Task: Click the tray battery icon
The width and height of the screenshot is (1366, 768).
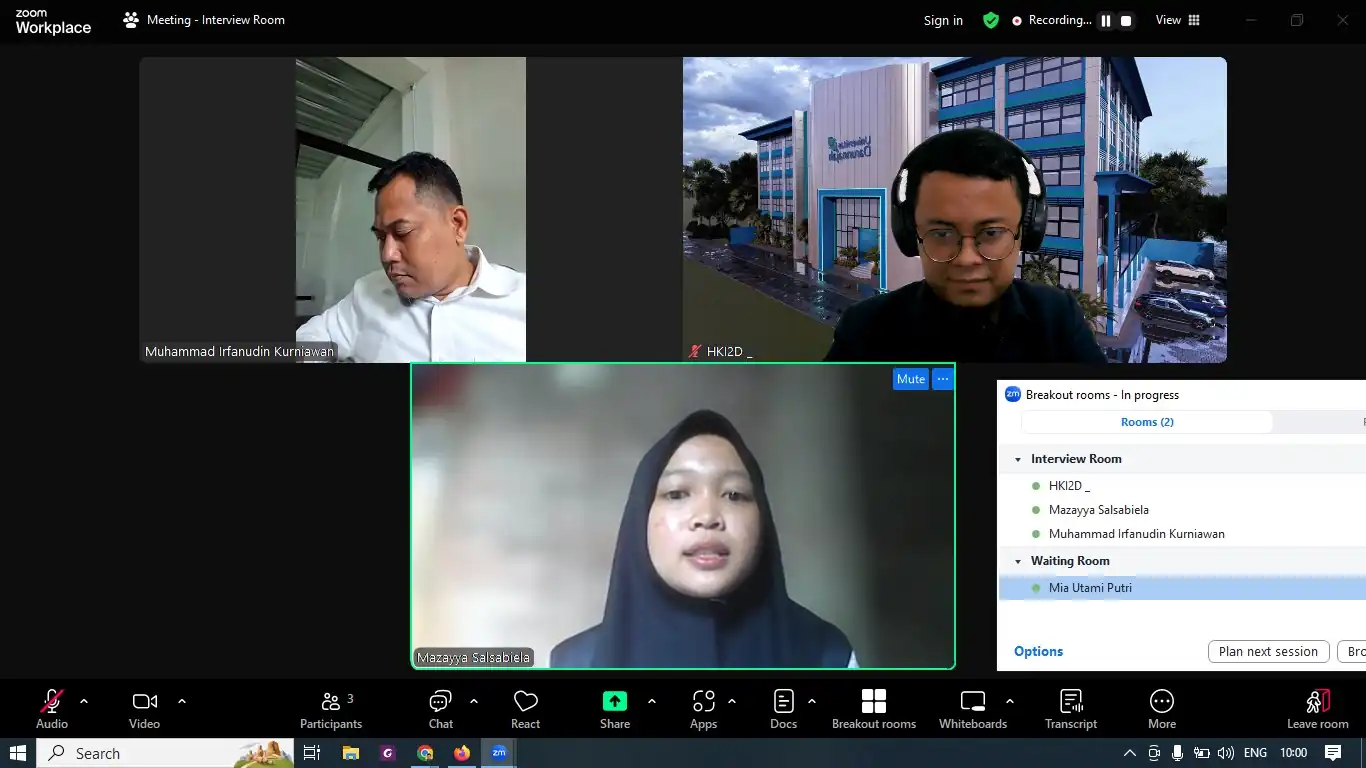Action: 1202,753
